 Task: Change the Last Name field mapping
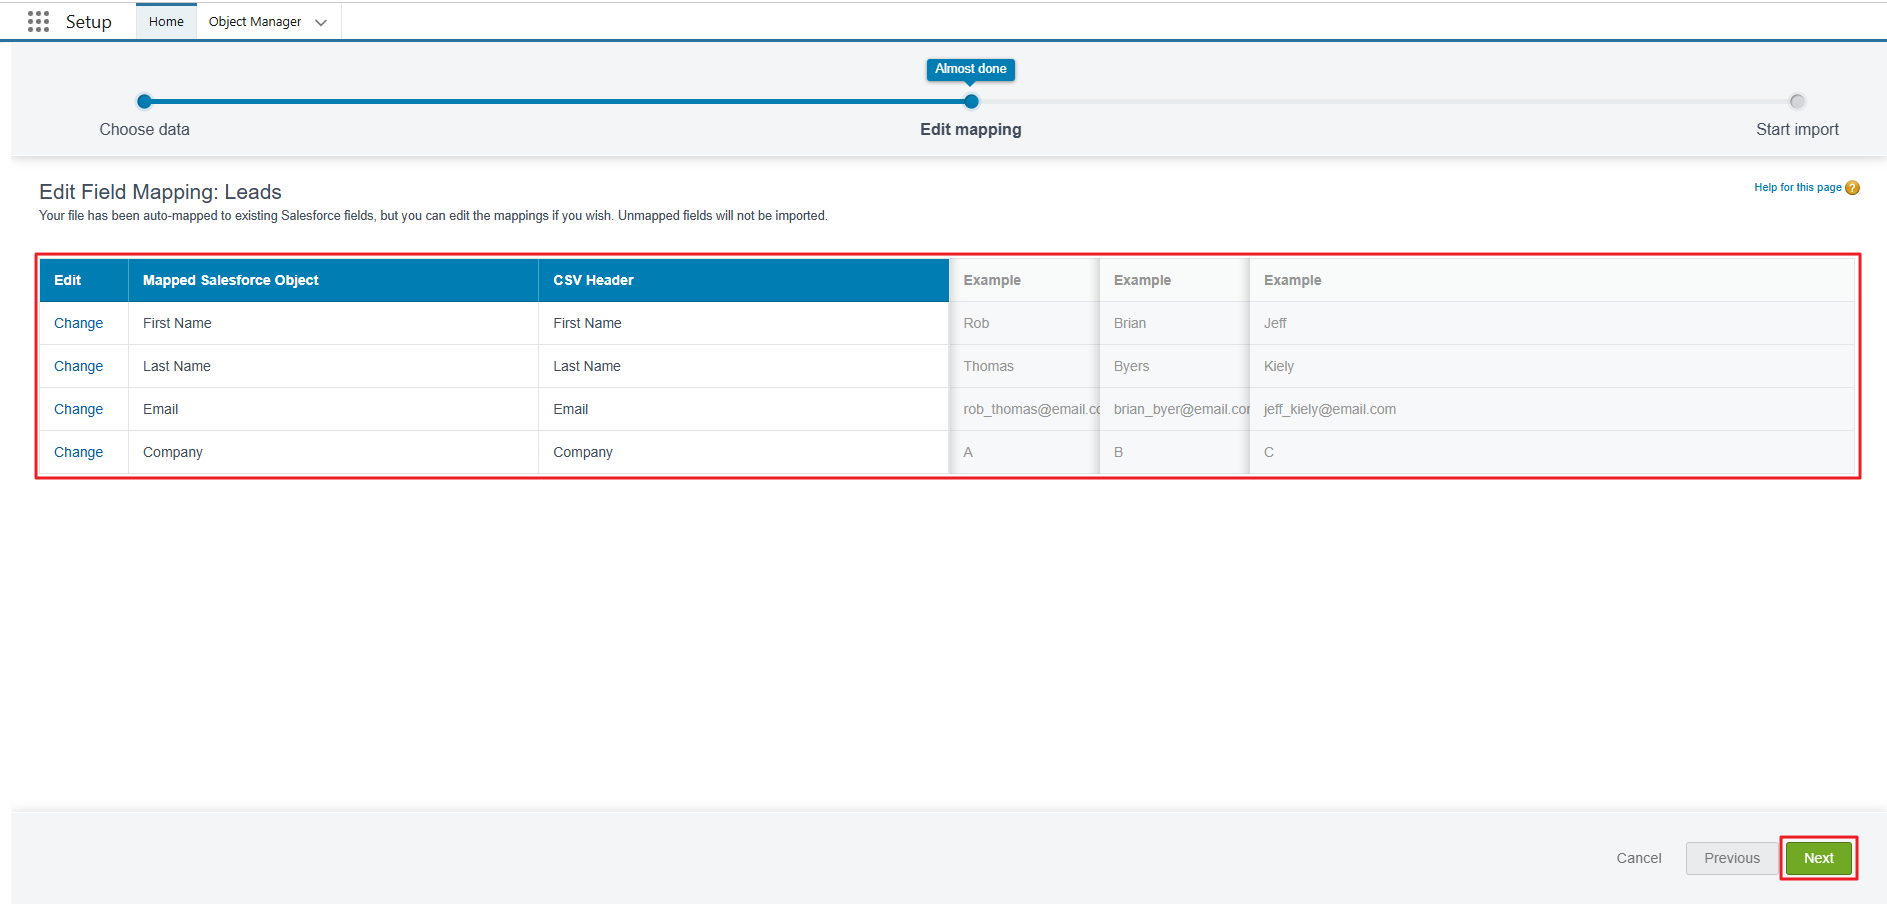(78, 366)
